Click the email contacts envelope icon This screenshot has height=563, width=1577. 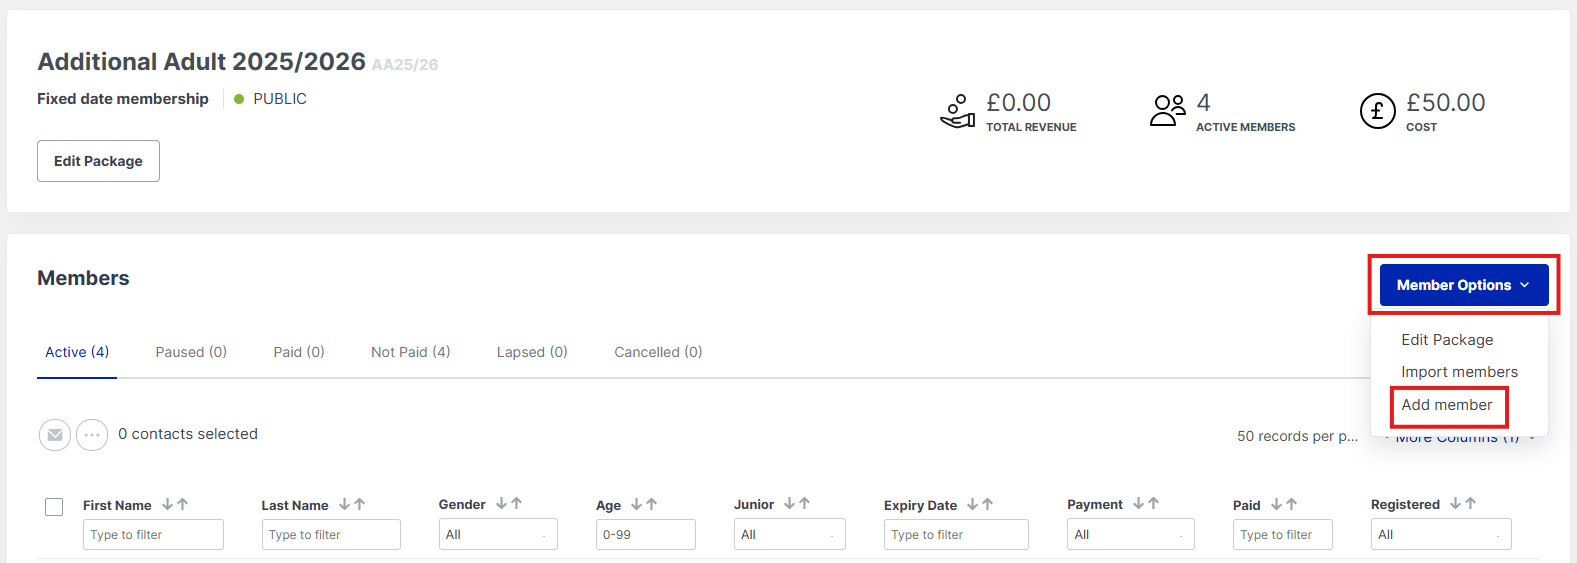55,435
